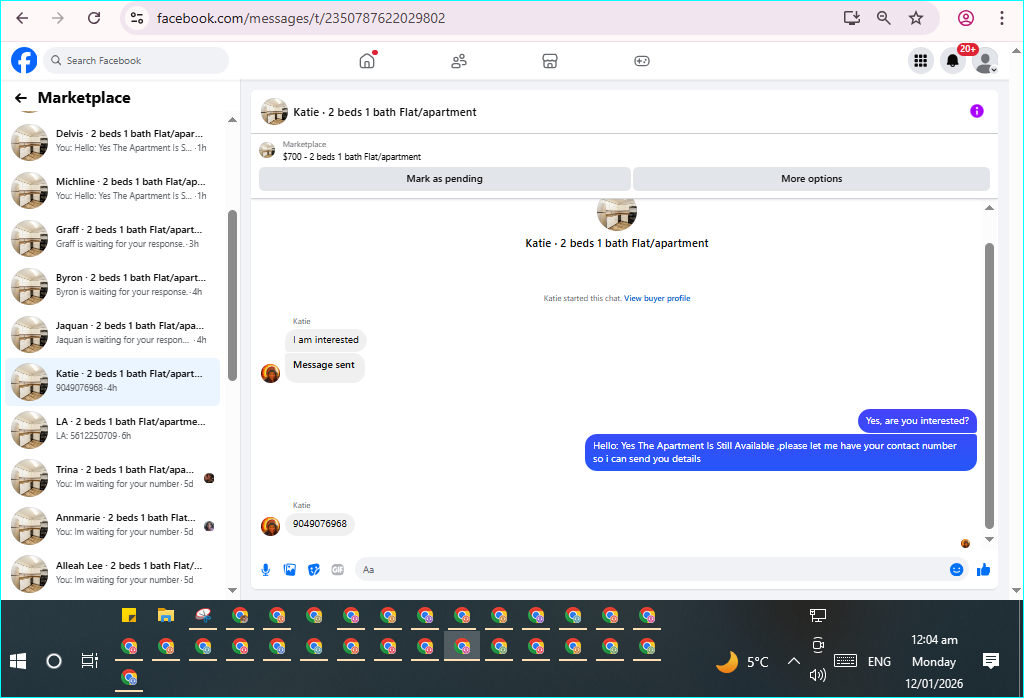This screenshot has width=1024, height=698.
Task: Click install app icon in address bar
Action: click(852, 18)
